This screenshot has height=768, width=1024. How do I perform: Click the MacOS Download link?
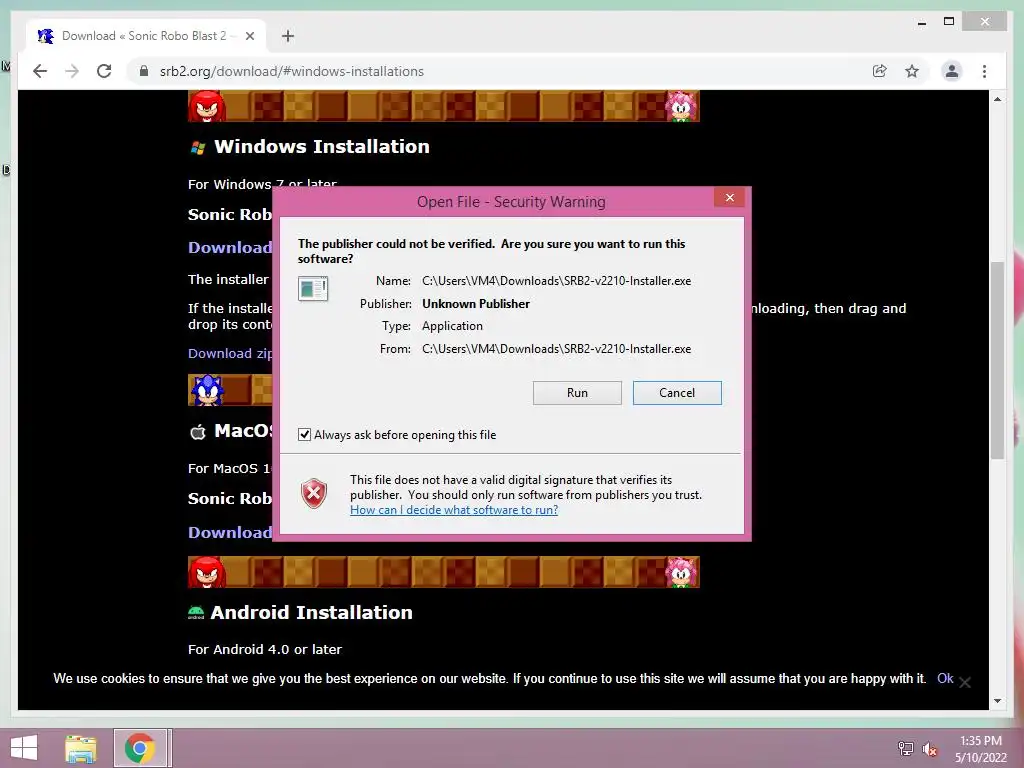click(x=230, y=532)
